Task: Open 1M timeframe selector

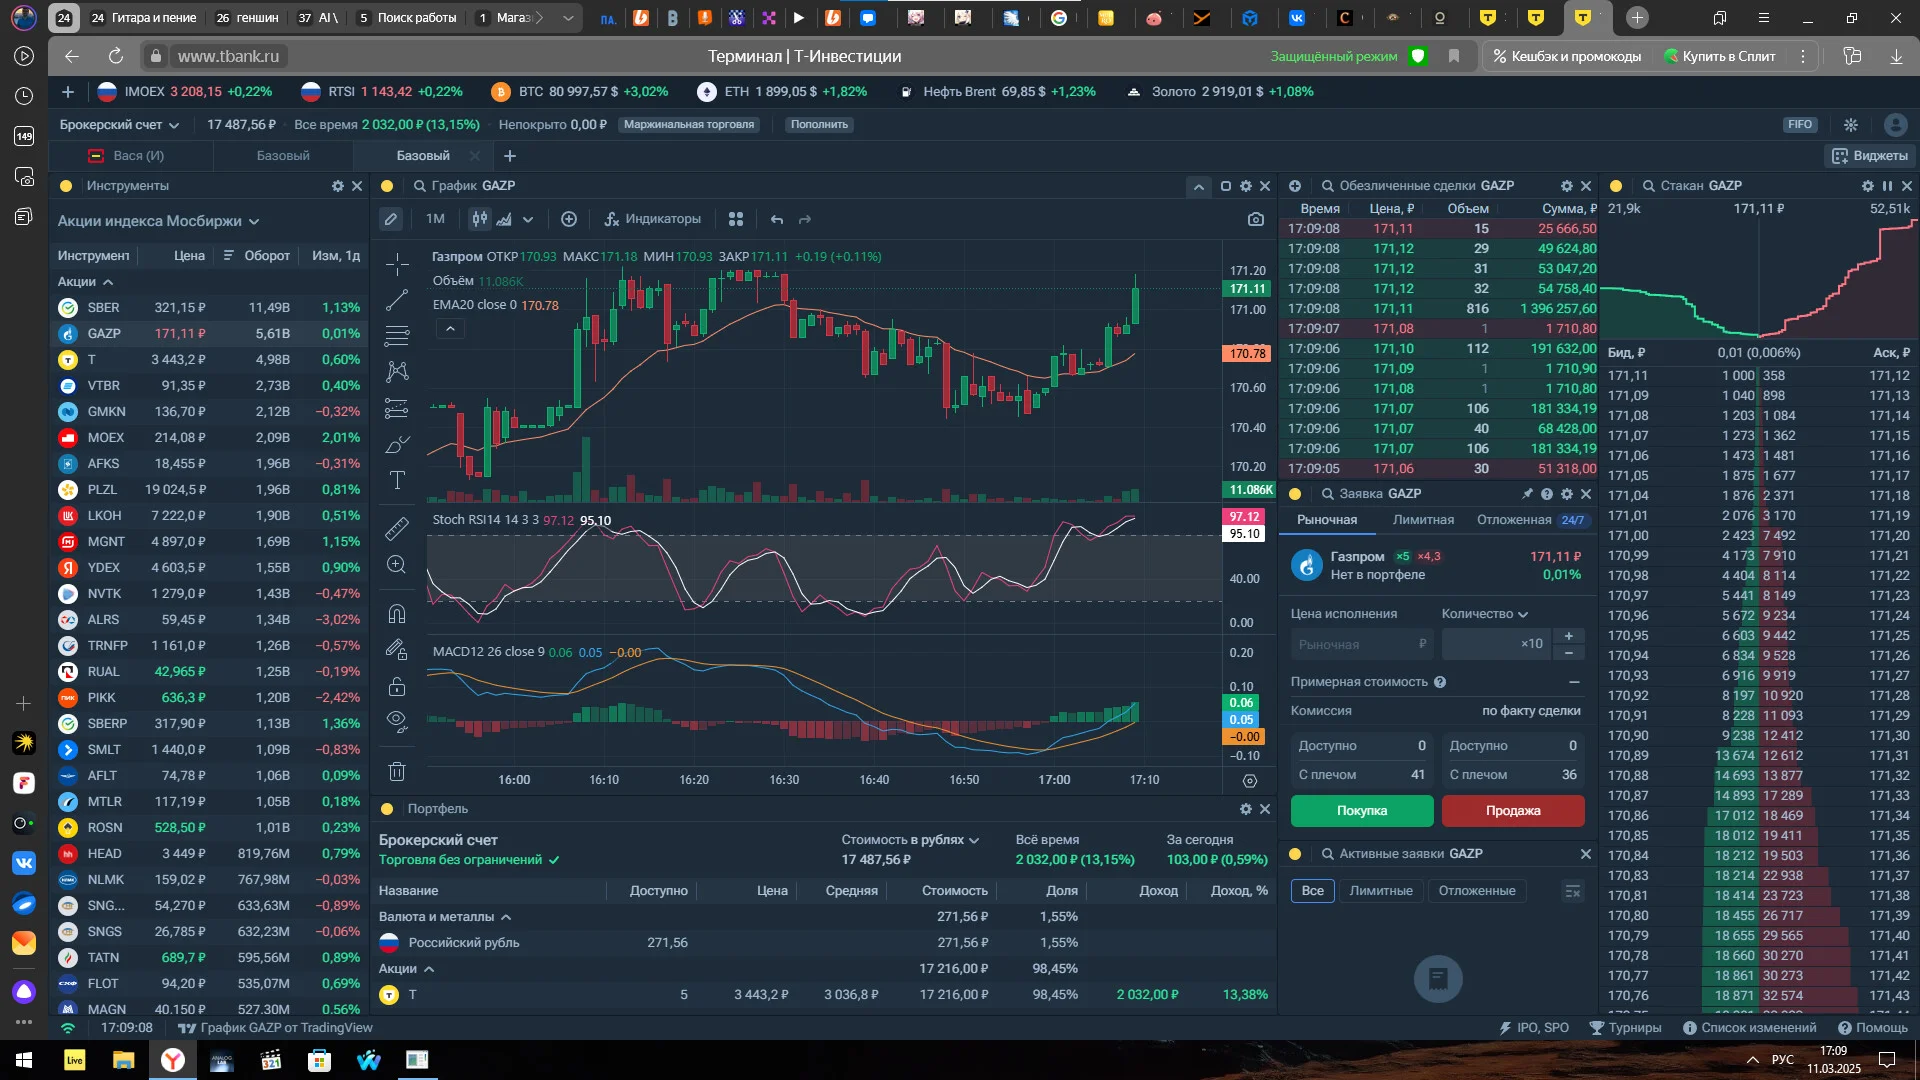Action: tap(435, 219)
